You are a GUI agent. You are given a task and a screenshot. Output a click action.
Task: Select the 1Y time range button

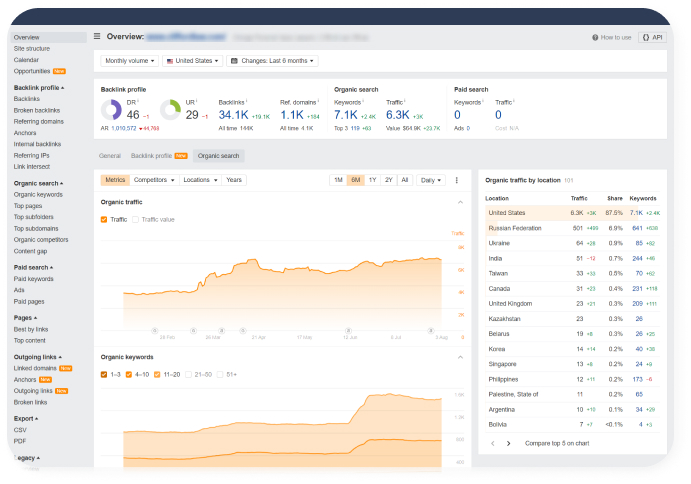[372, 180]
